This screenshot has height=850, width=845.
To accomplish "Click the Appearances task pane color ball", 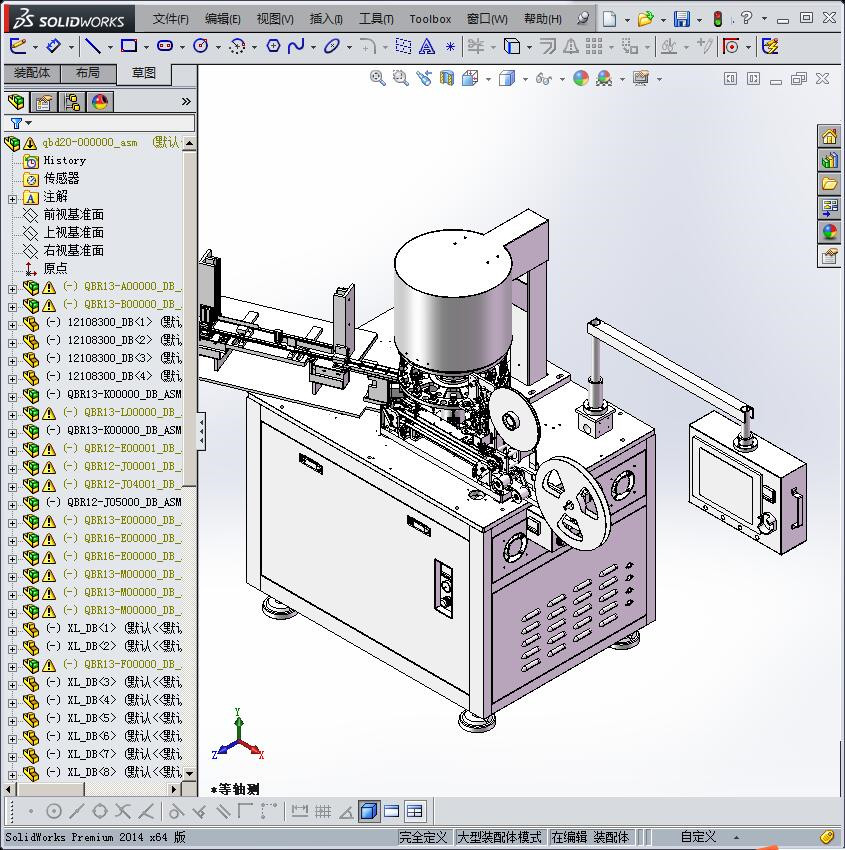I will point(829,232).
